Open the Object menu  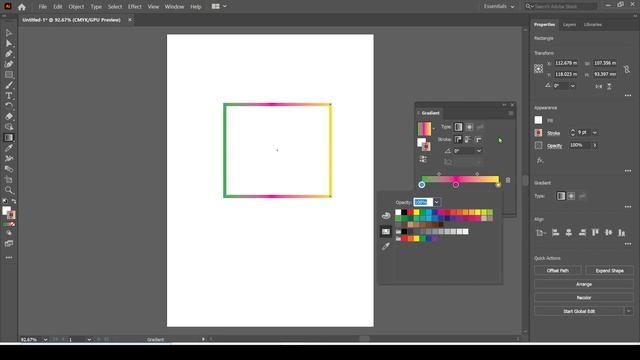click(76, 7)
